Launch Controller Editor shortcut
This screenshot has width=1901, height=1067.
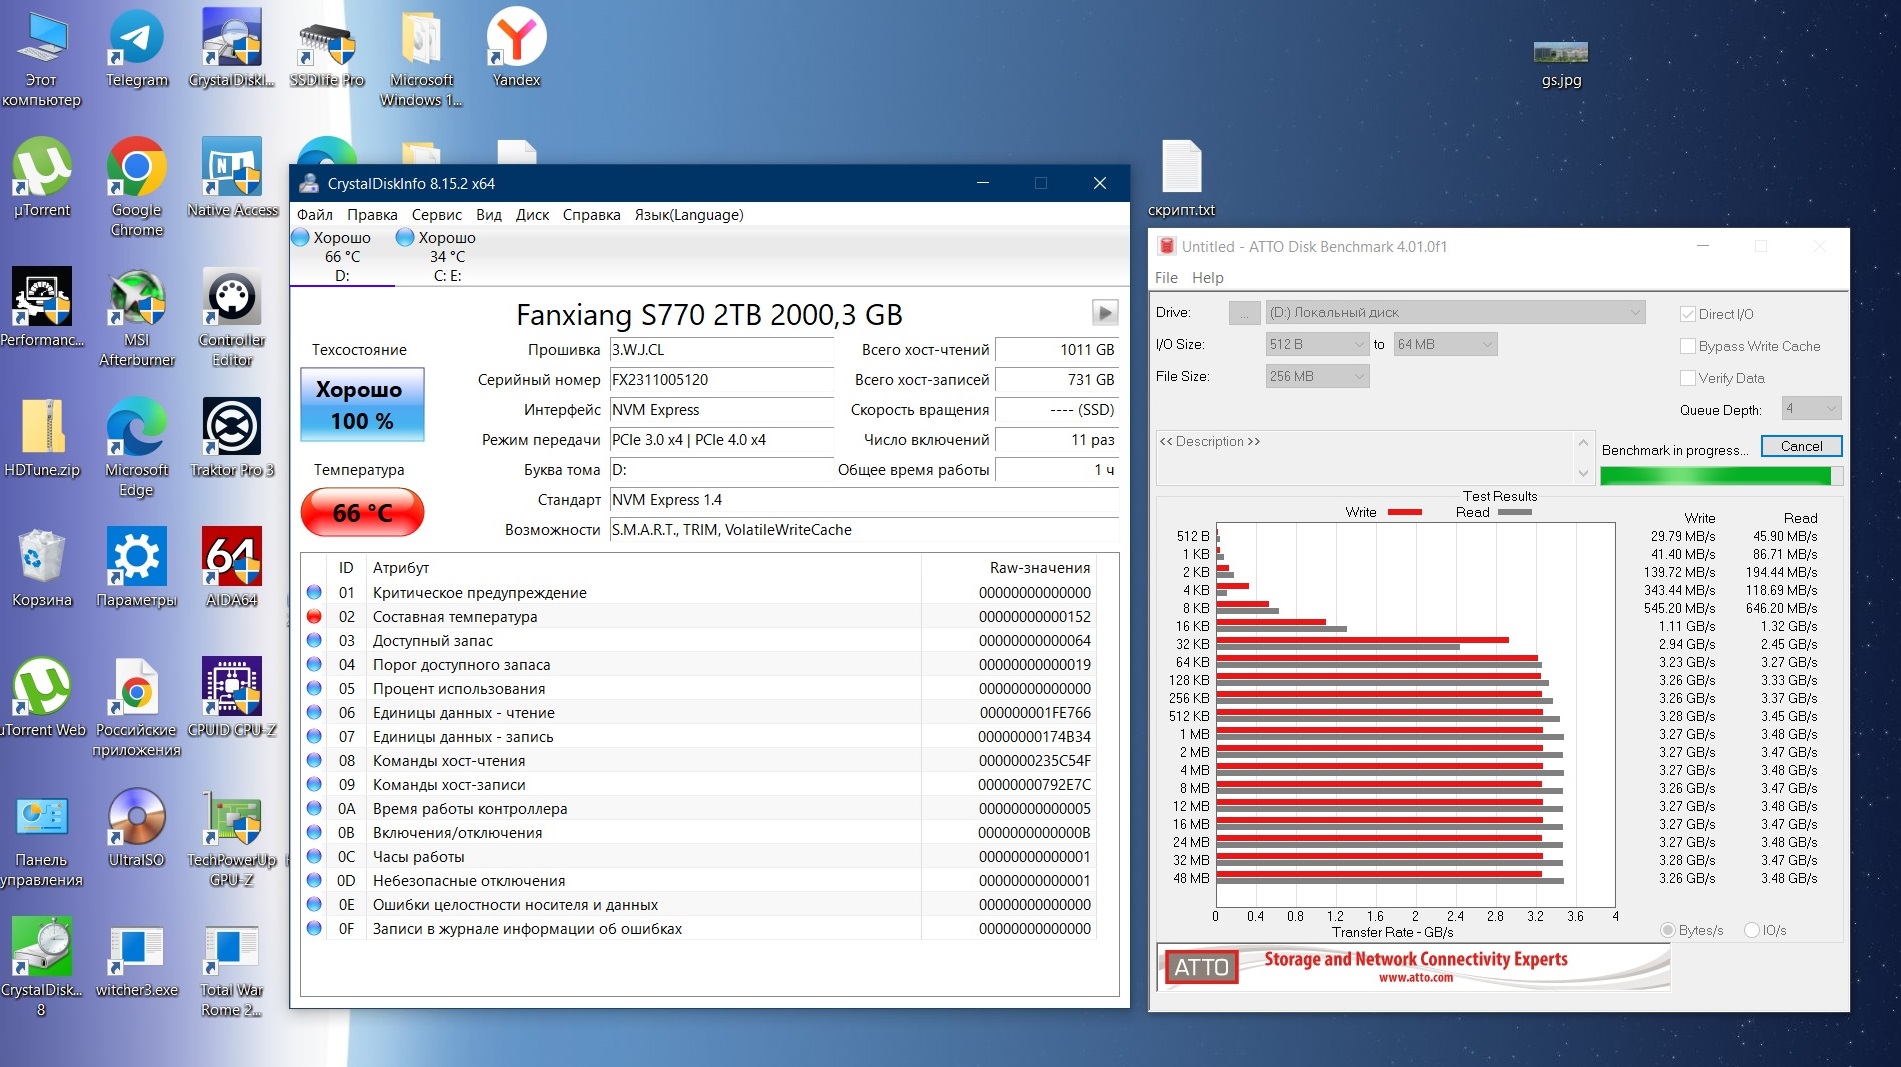232,318
